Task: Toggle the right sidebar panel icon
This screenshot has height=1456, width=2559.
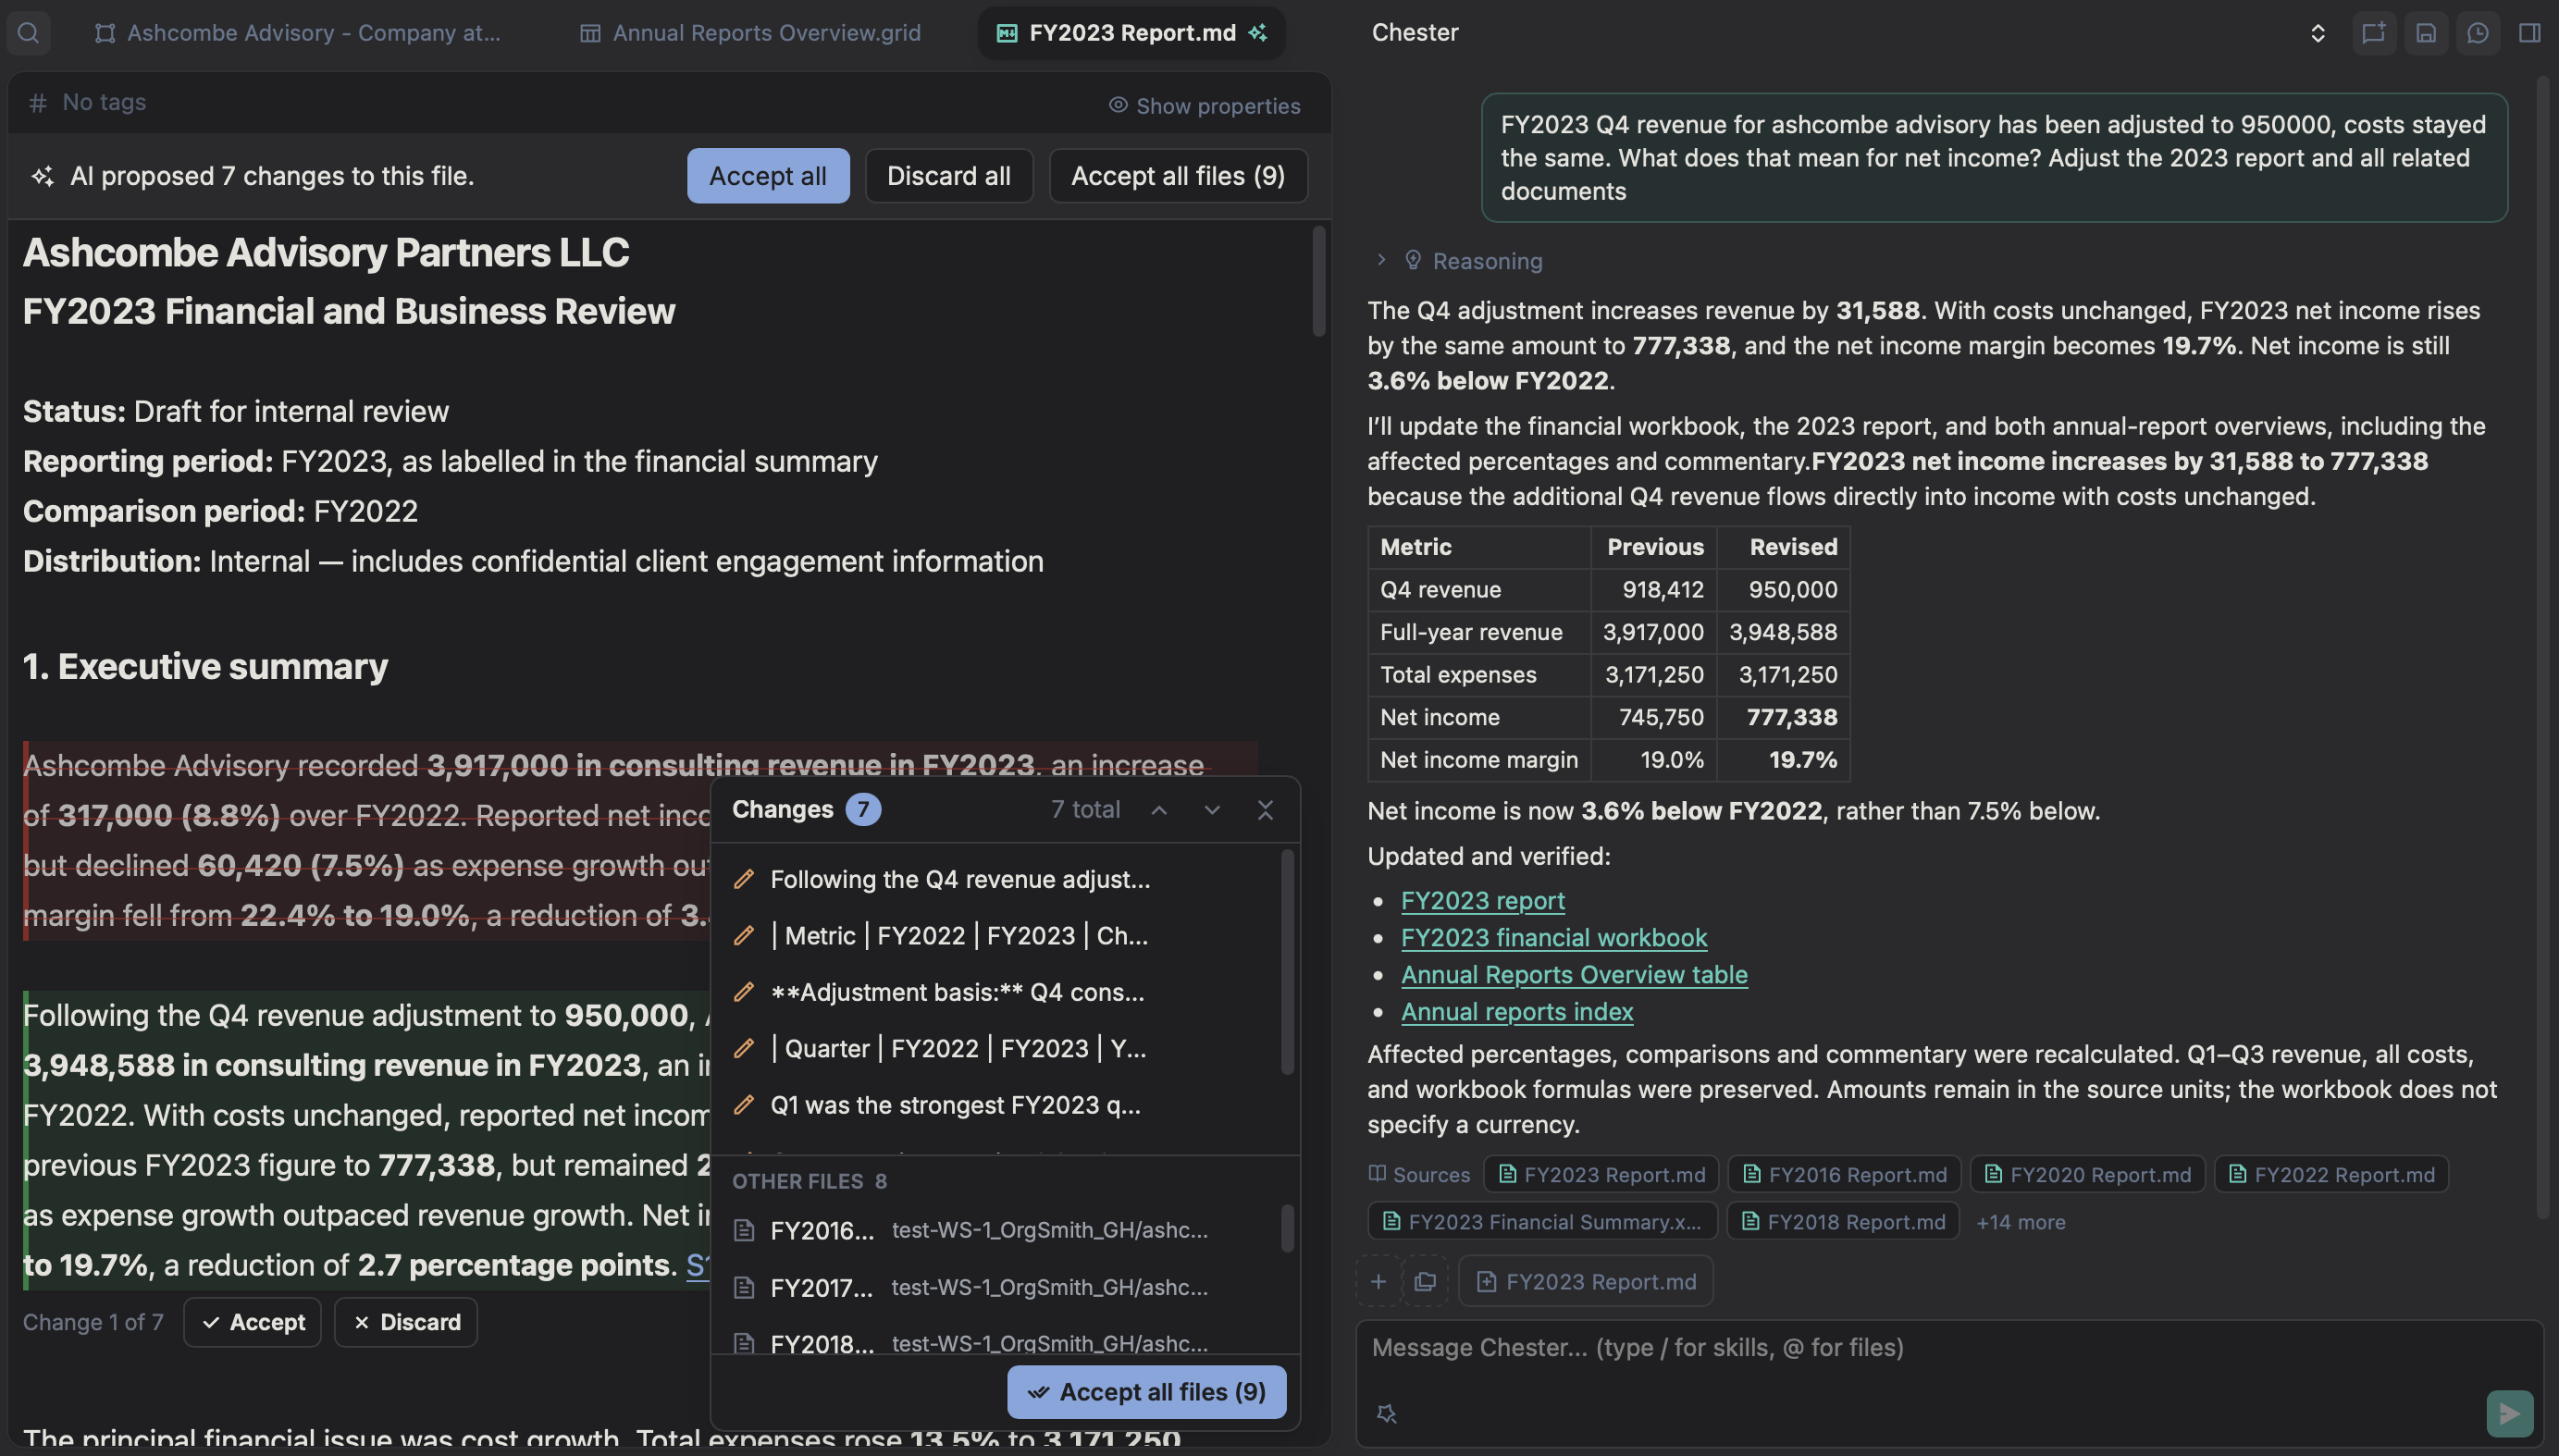Action: tap(2529, 32)
